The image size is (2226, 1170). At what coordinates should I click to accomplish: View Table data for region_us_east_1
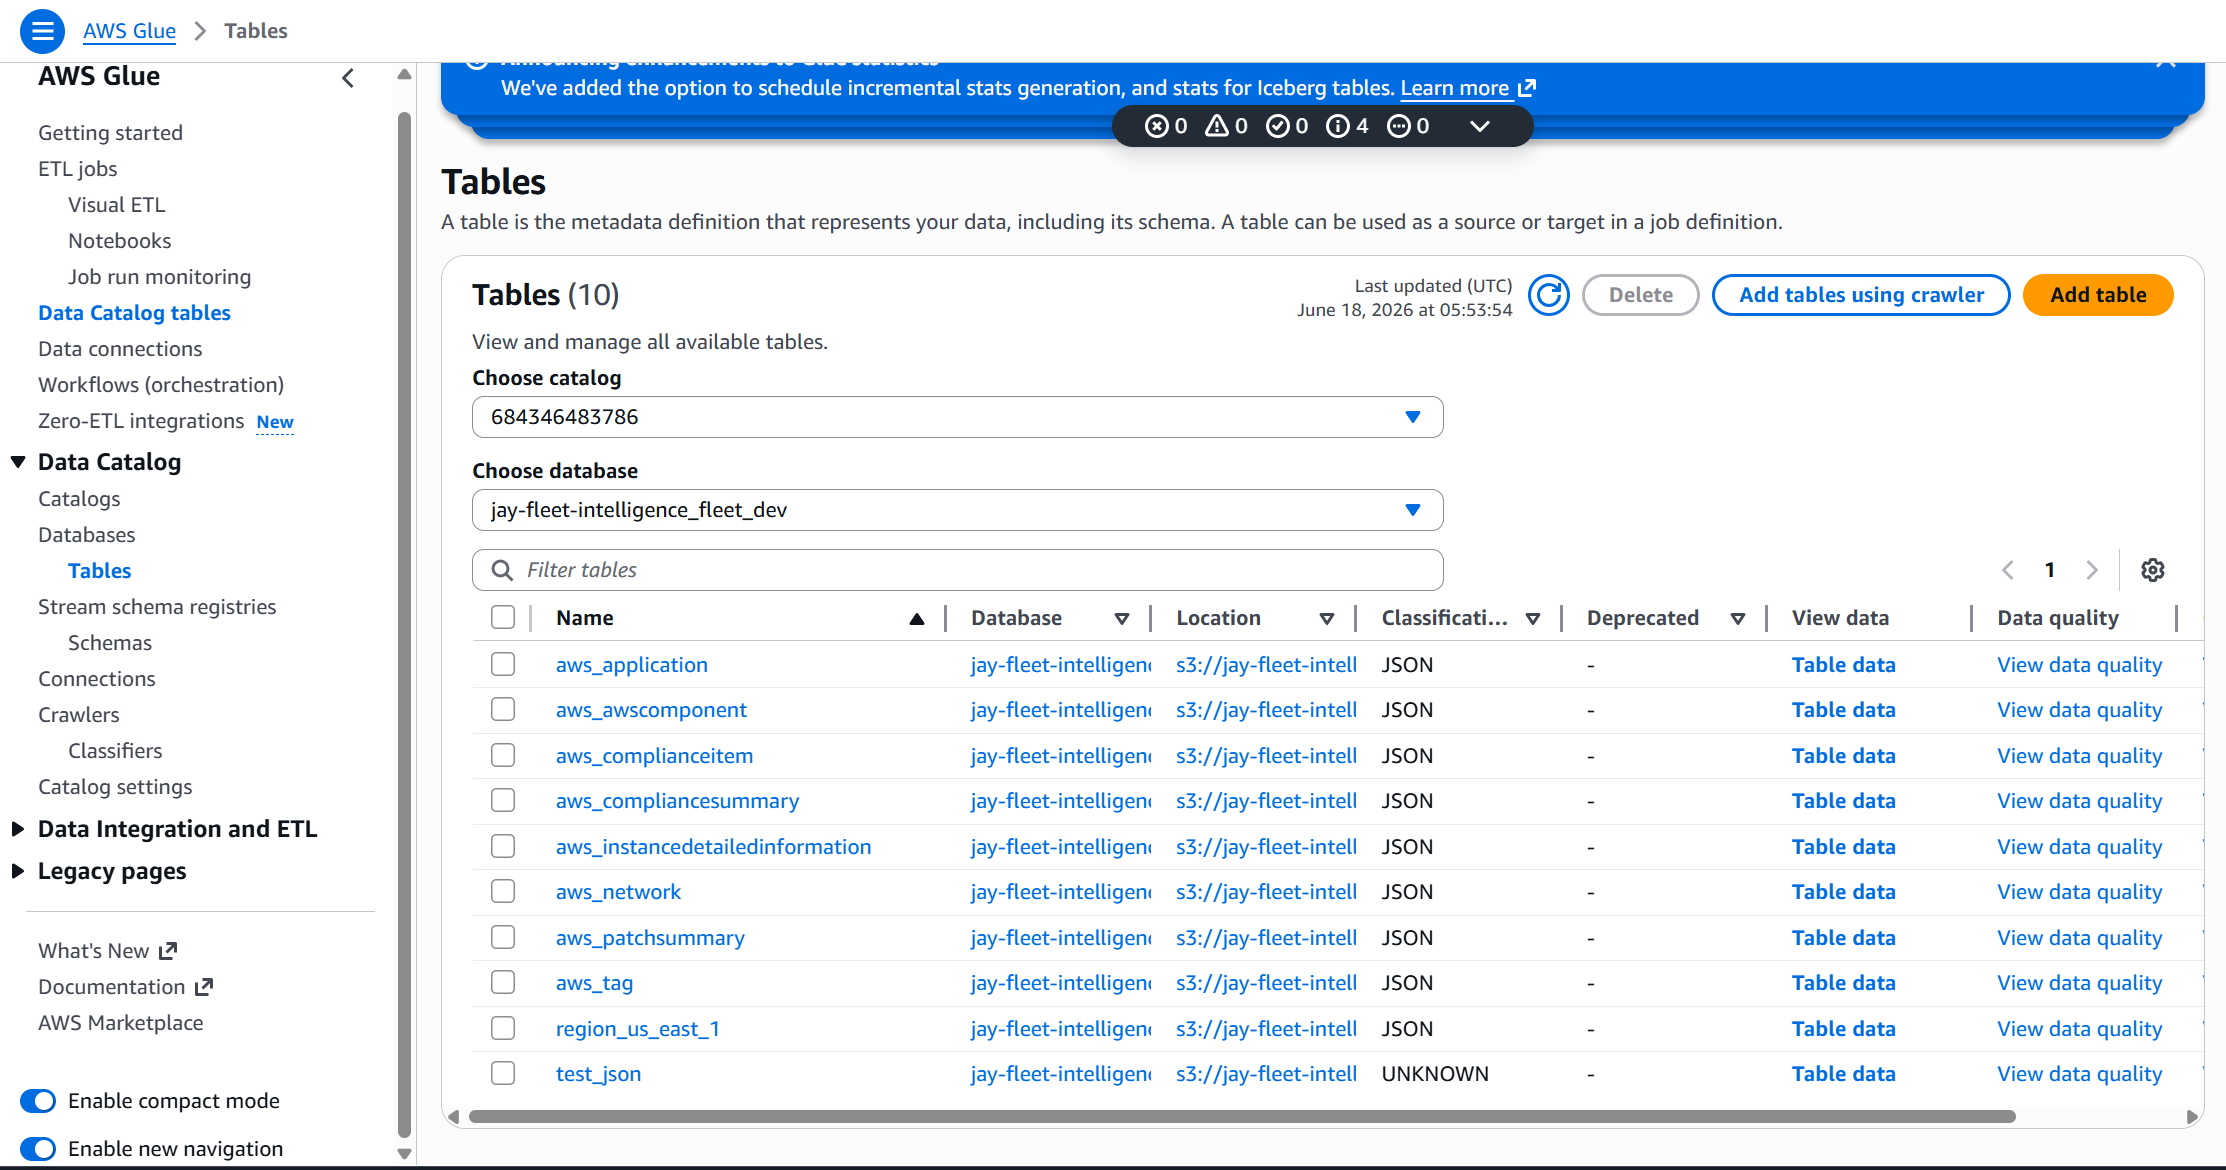(1843, 1029)
